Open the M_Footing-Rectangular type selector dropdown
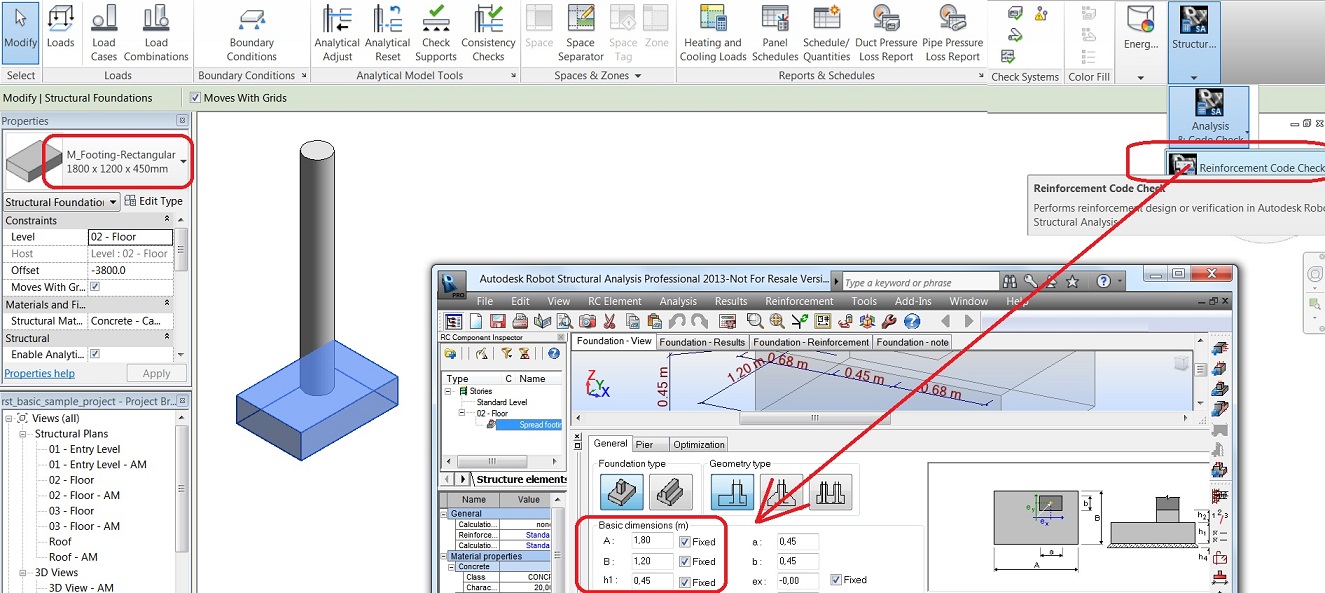Screen dimensions: 1325x593 tap(181, 161)
